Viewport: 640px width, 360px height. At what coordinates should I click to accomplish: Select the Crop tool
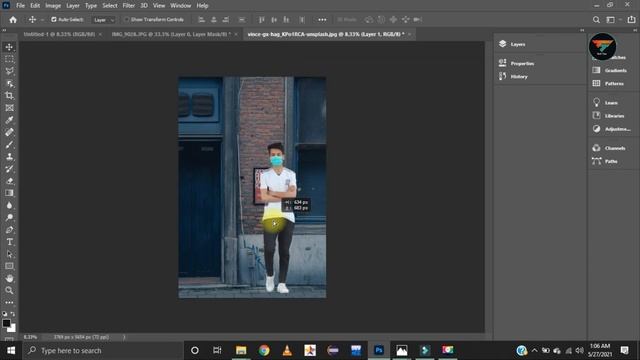[x=9, y=96]
